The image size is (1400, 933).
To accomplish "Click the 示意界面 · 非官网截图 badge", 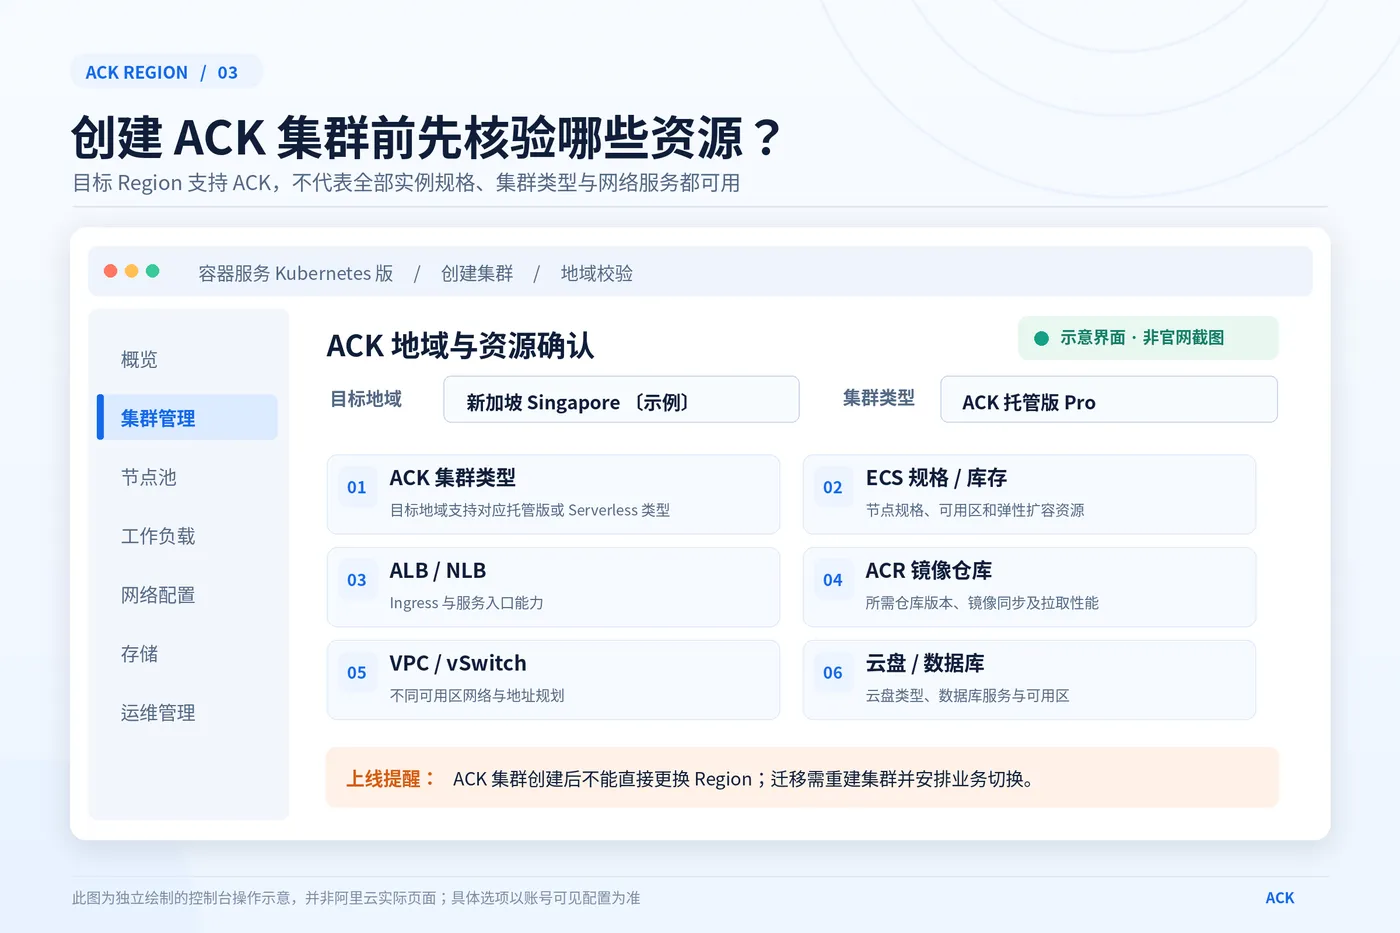I will tap(1148, 338).
